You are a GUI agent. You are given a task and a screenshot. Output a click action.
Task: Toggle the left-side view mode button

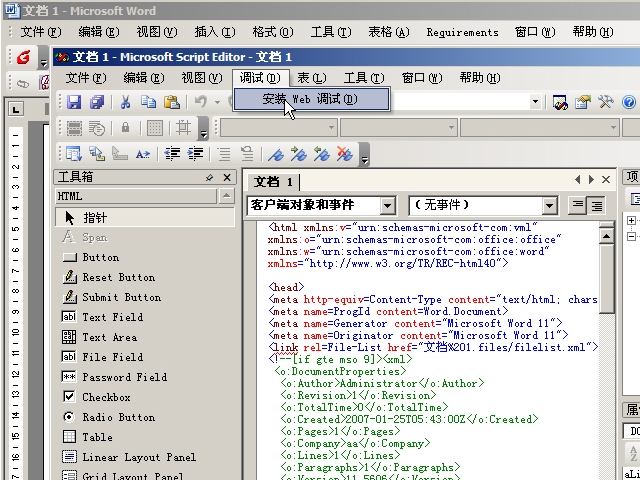click(x=578, y=205)
